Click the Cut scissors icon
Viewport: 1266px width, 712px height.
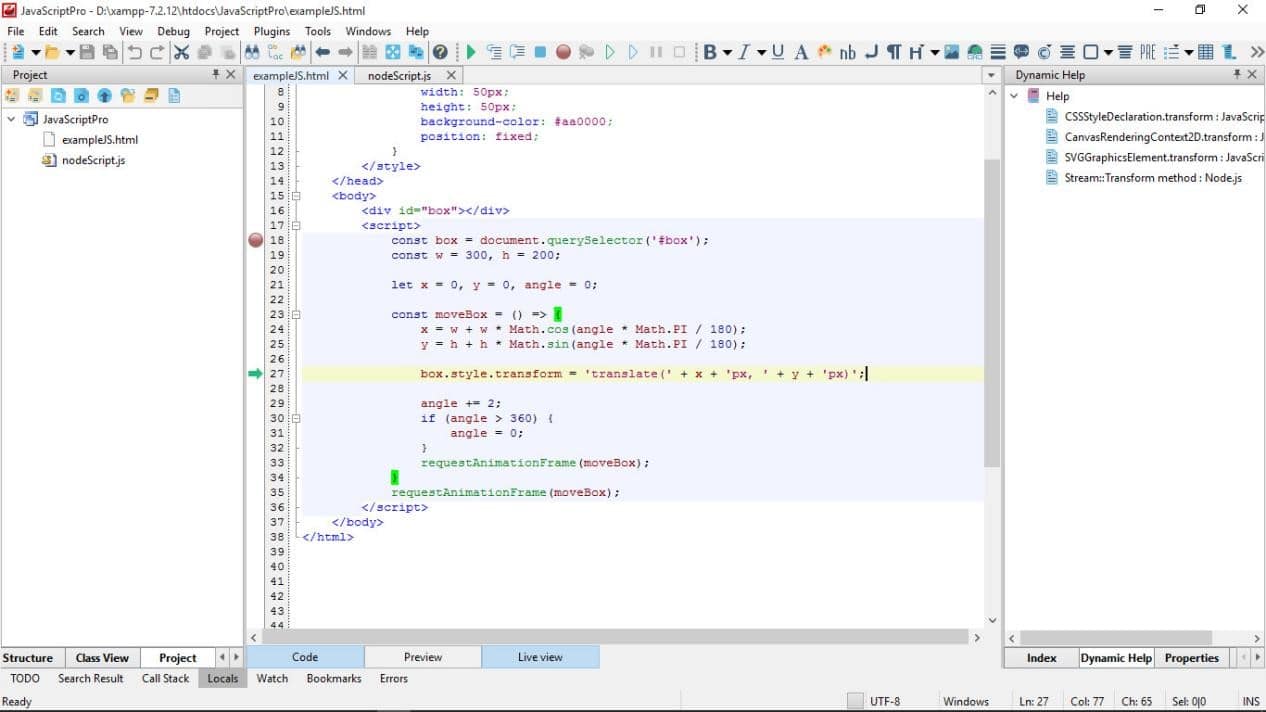pos(181,52)
